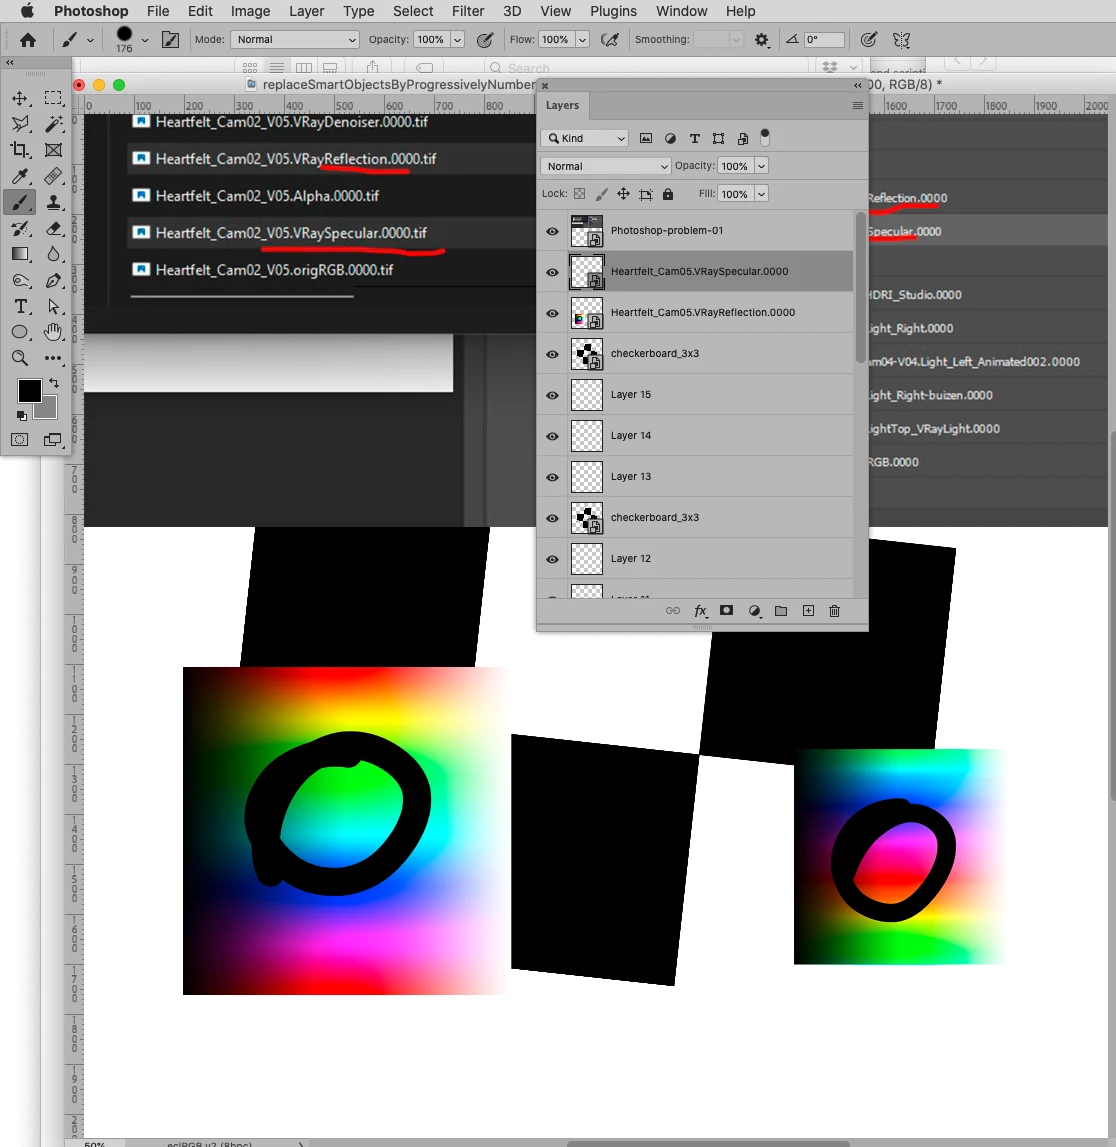This screenshot has width=1116, height=1147.
Task: Select the Magic Wand tool
Action: (53, 124)
